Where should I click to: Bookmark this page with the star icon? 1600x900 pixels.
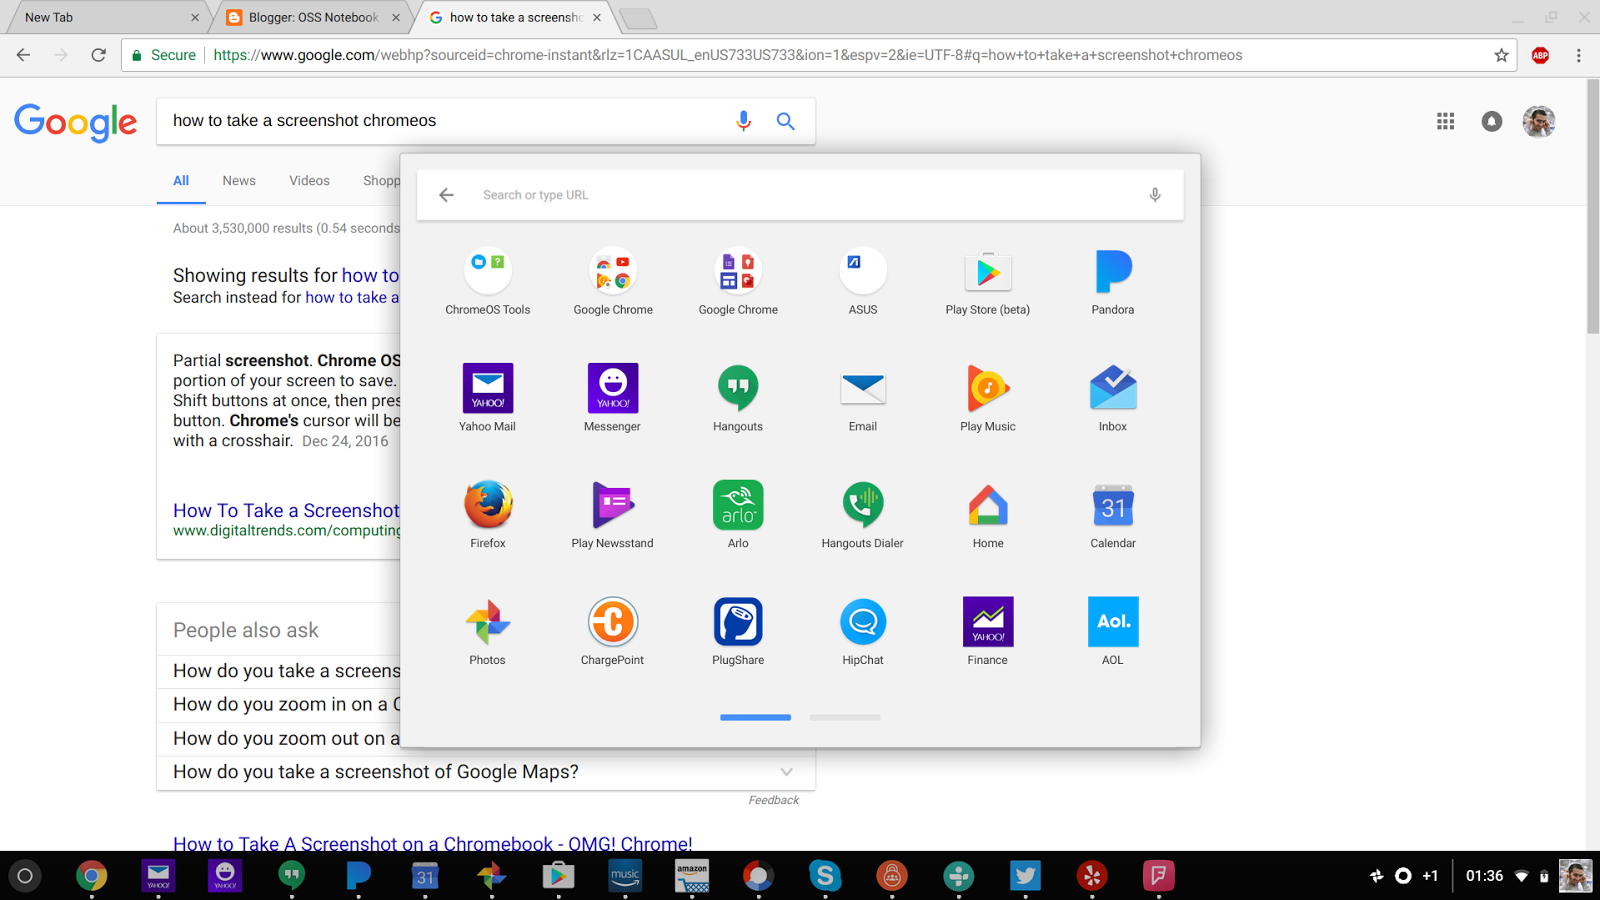(1501, 55)
